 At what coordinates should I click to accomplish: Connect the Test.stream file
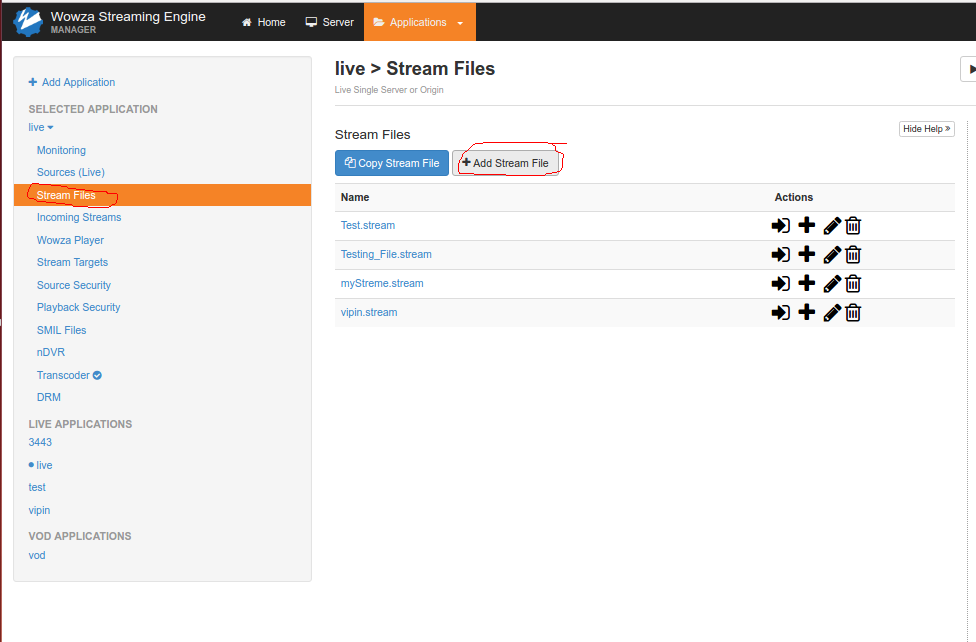(781, 225)
